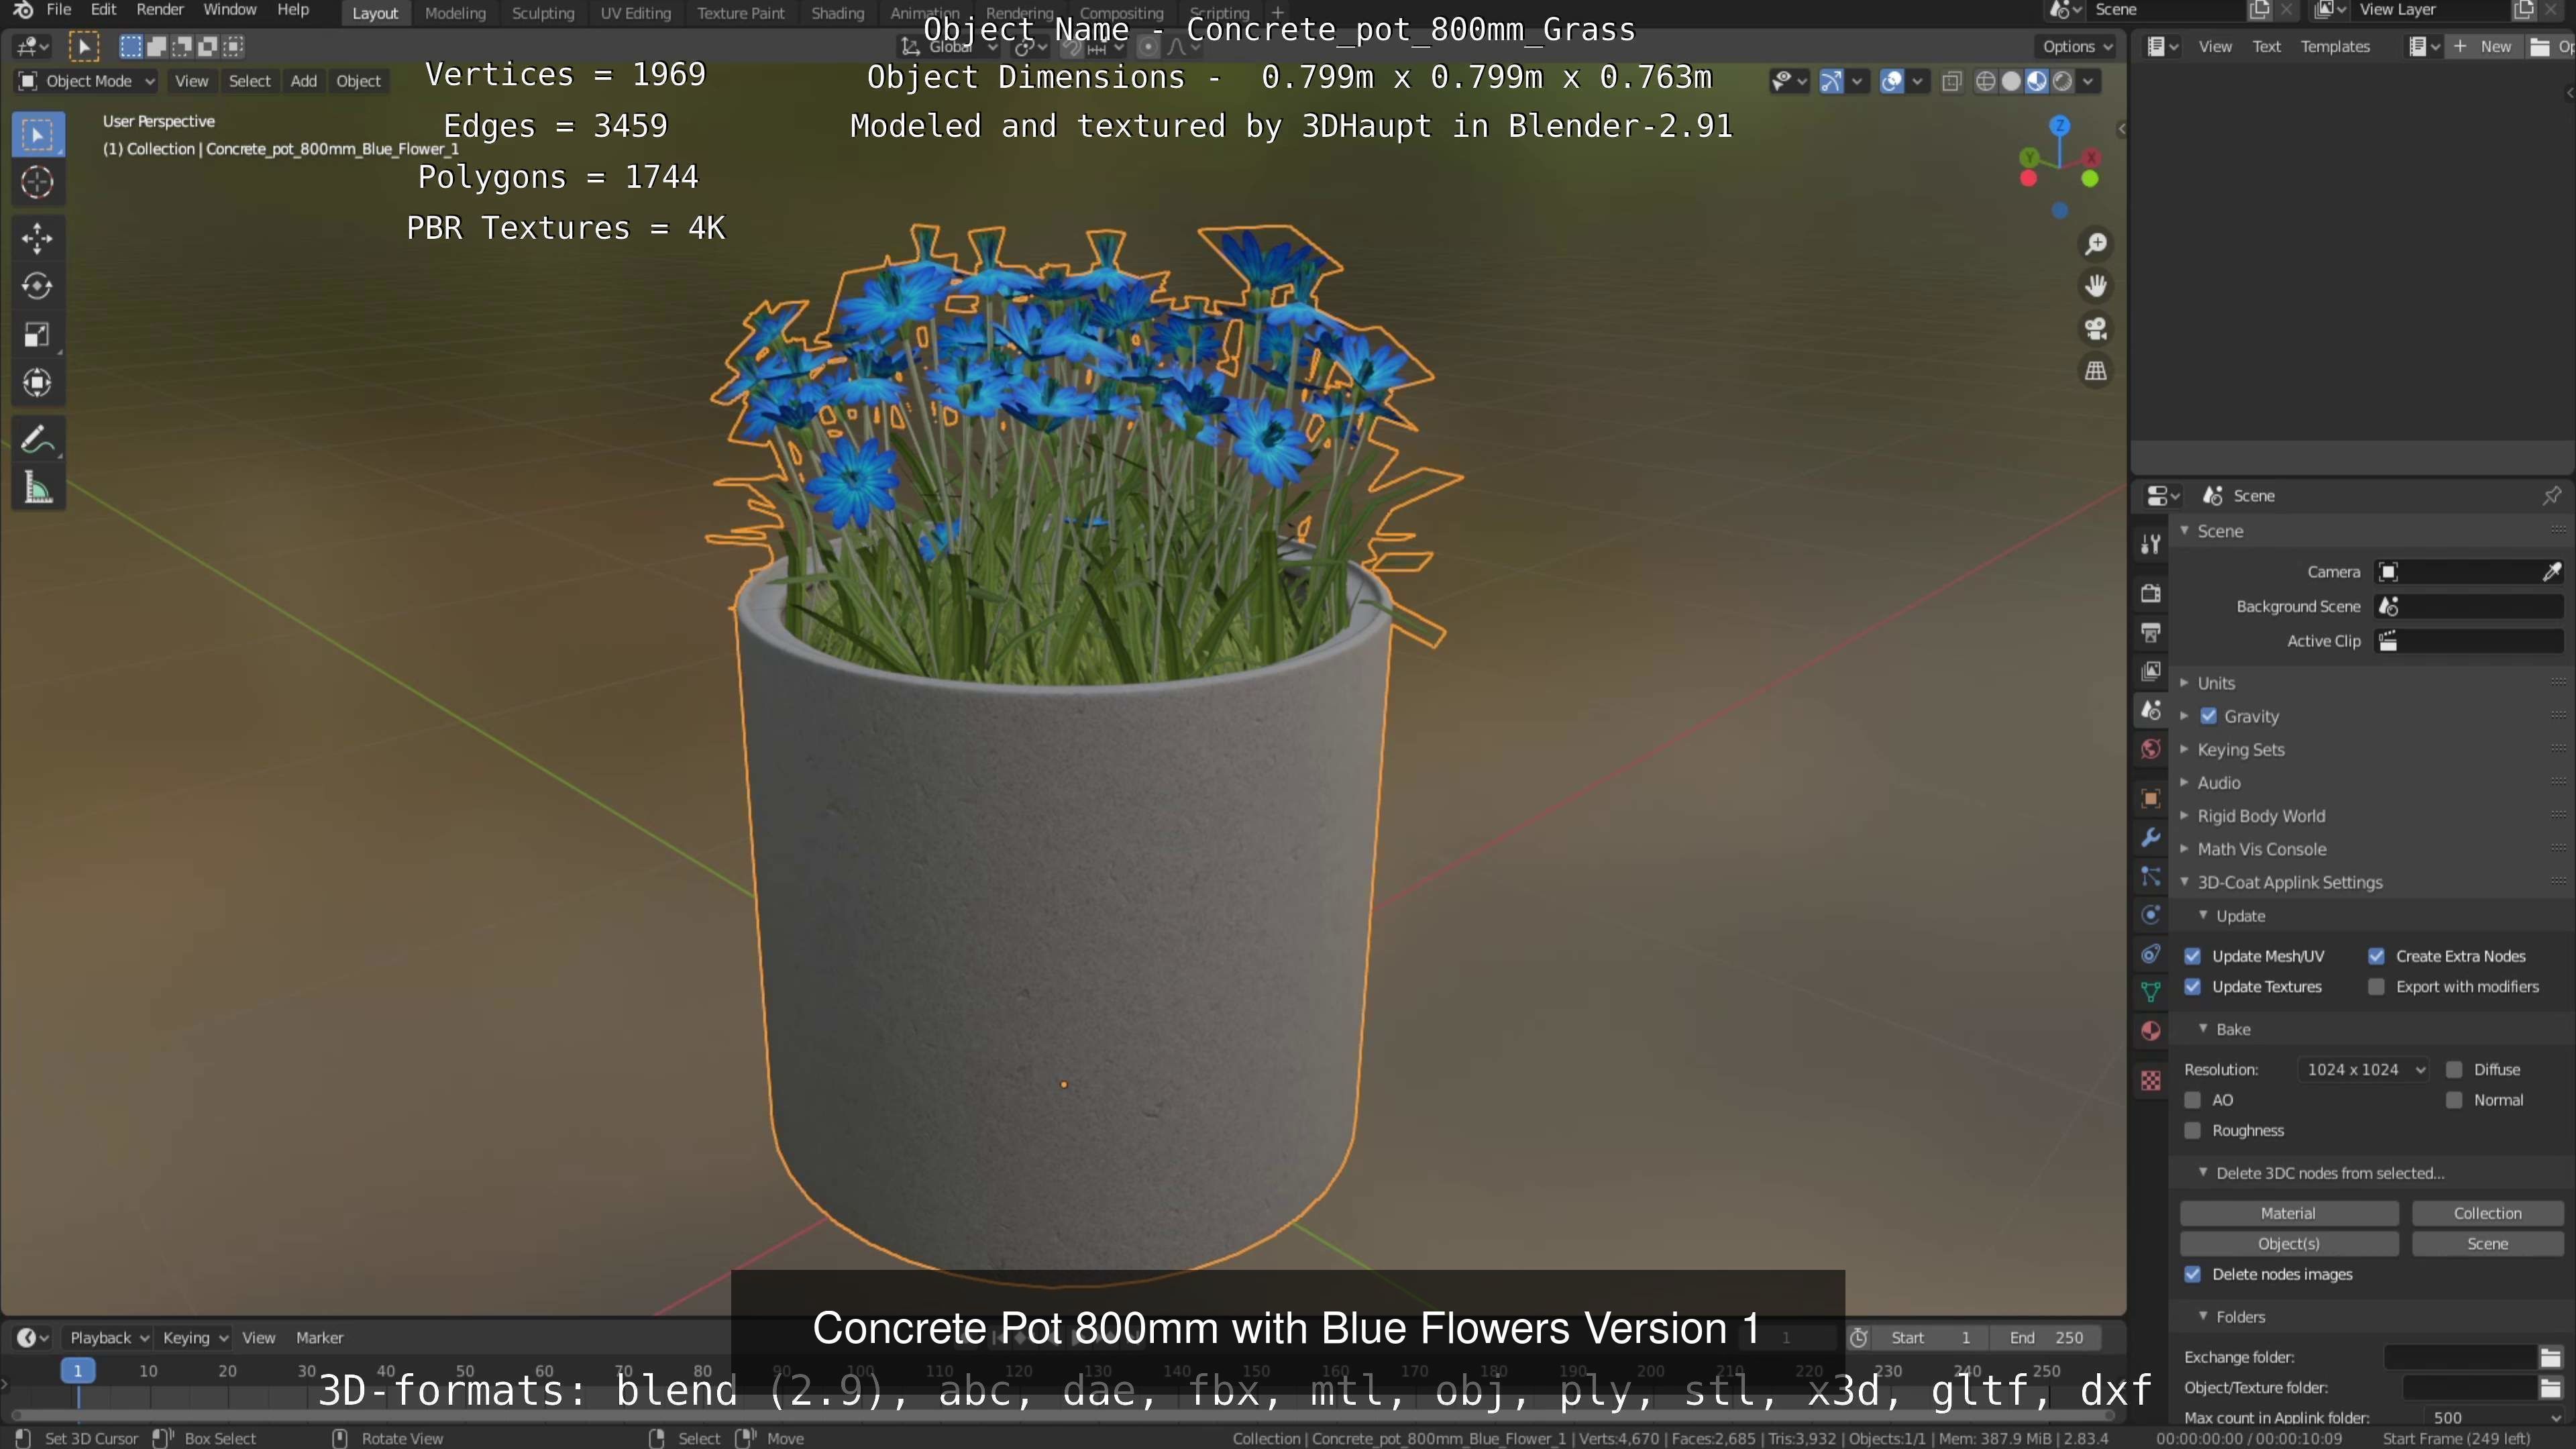
Task: Open the View Layer properties tab
Action: (2150, 671)
